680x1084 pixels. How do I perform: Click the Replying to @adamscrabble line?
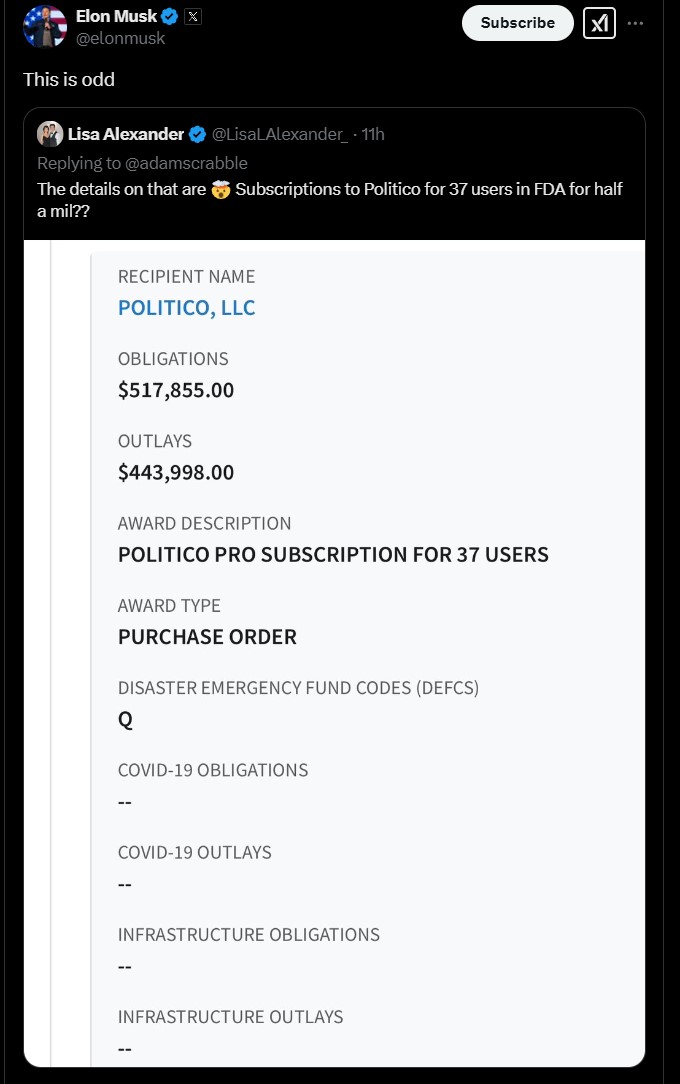pos(142,163)
